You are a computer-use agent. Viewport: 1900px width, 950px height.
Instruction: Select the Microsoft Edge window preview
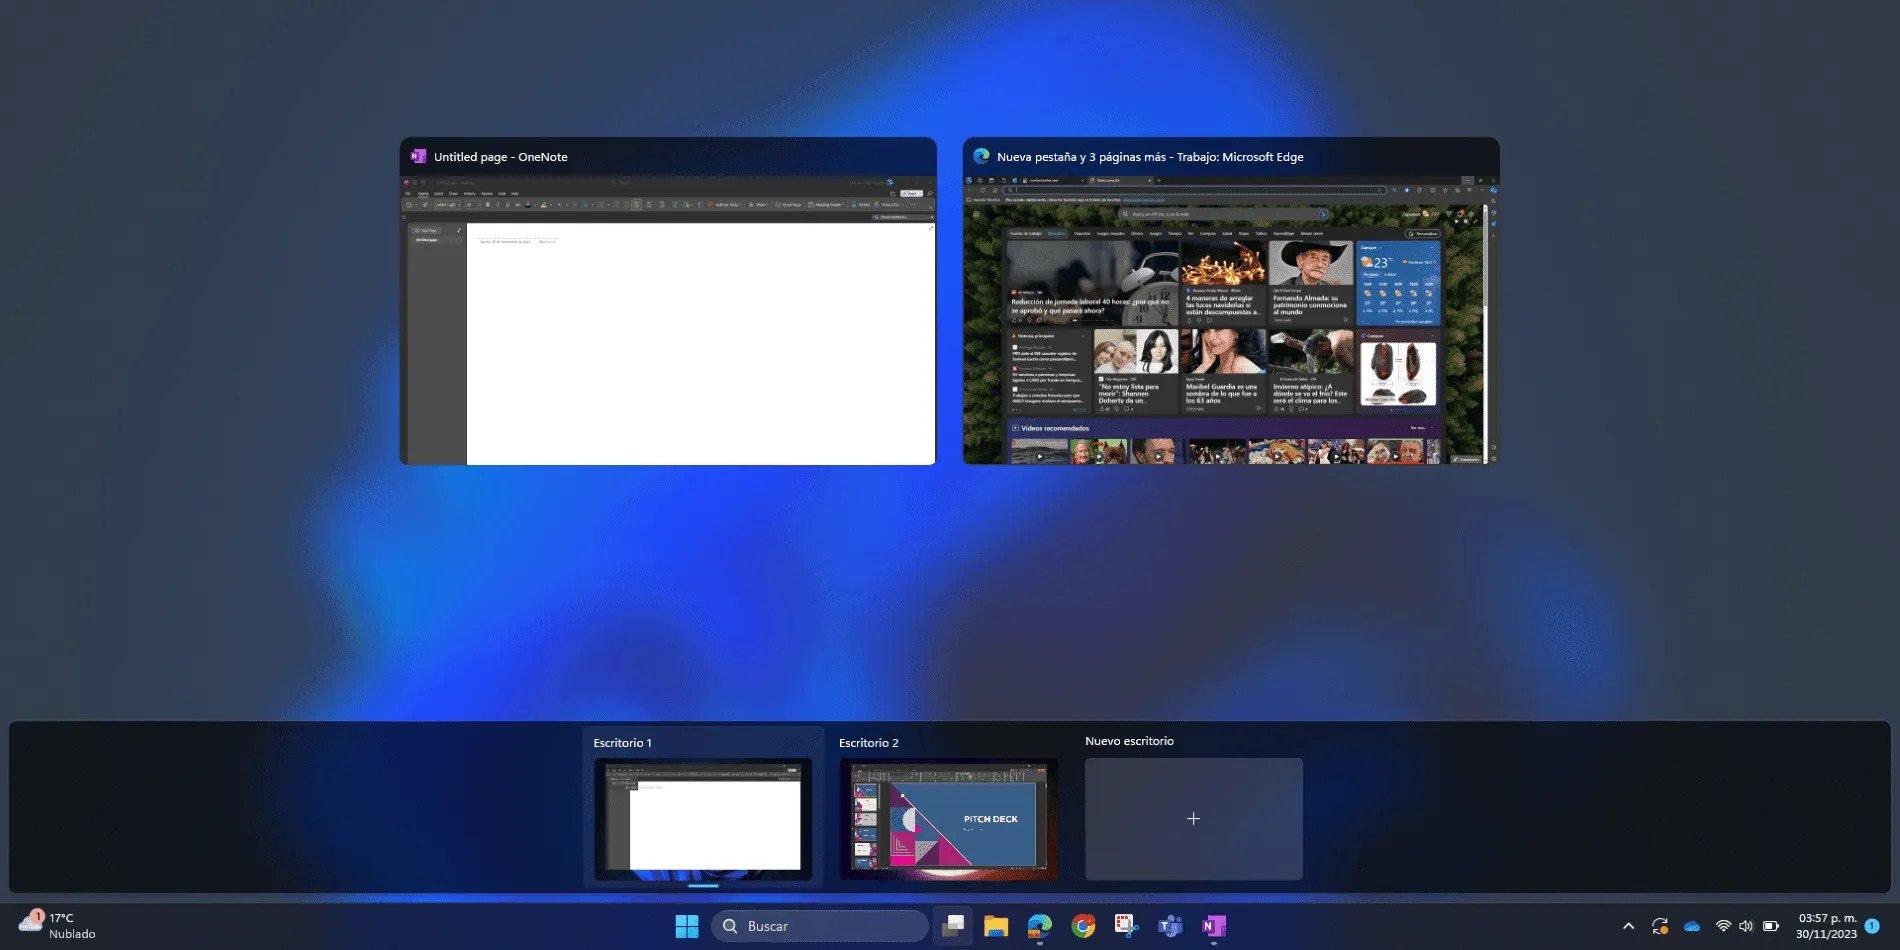[1230, 300]
